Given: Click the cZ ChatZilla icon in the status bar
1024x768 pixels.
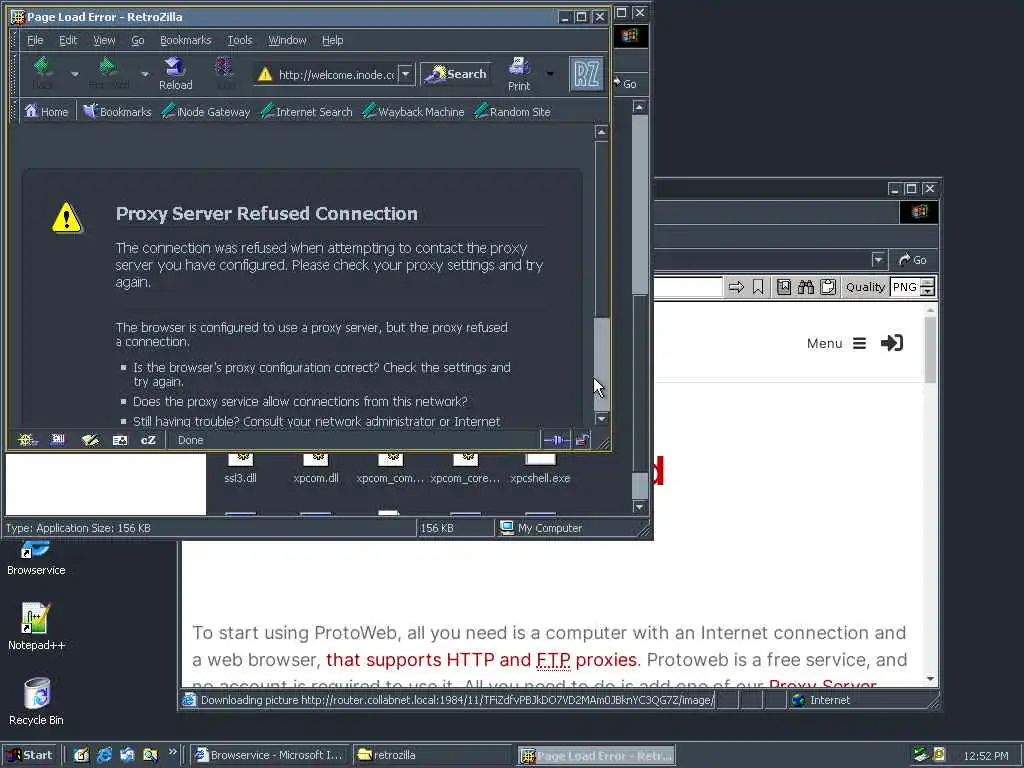Looking at the screenshot, I should point(148,440).
